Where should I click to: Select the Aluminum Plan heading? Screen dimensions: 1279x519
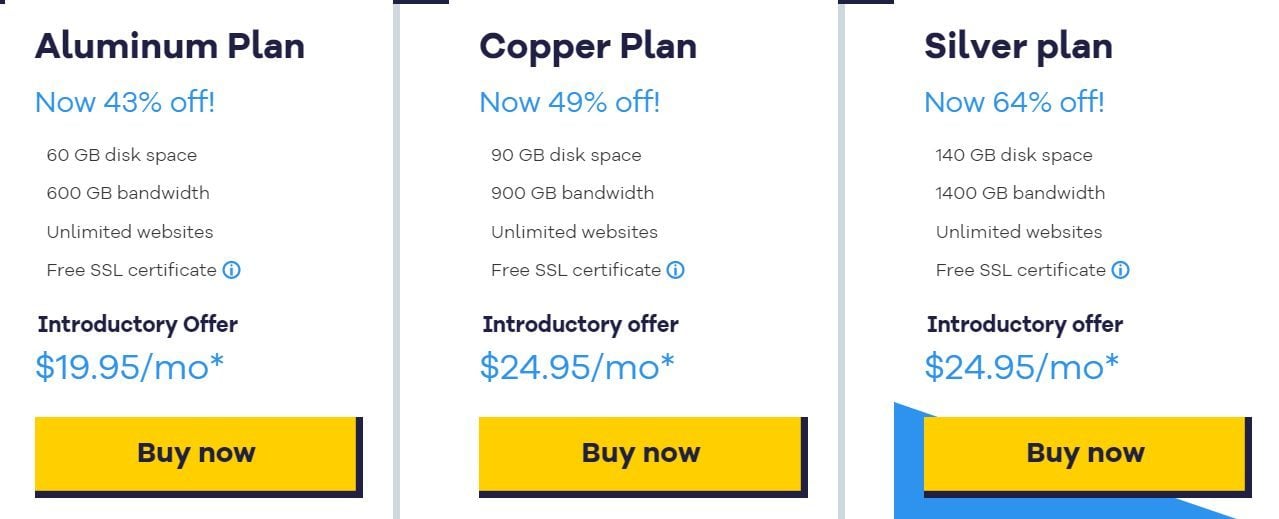point(170,46)
